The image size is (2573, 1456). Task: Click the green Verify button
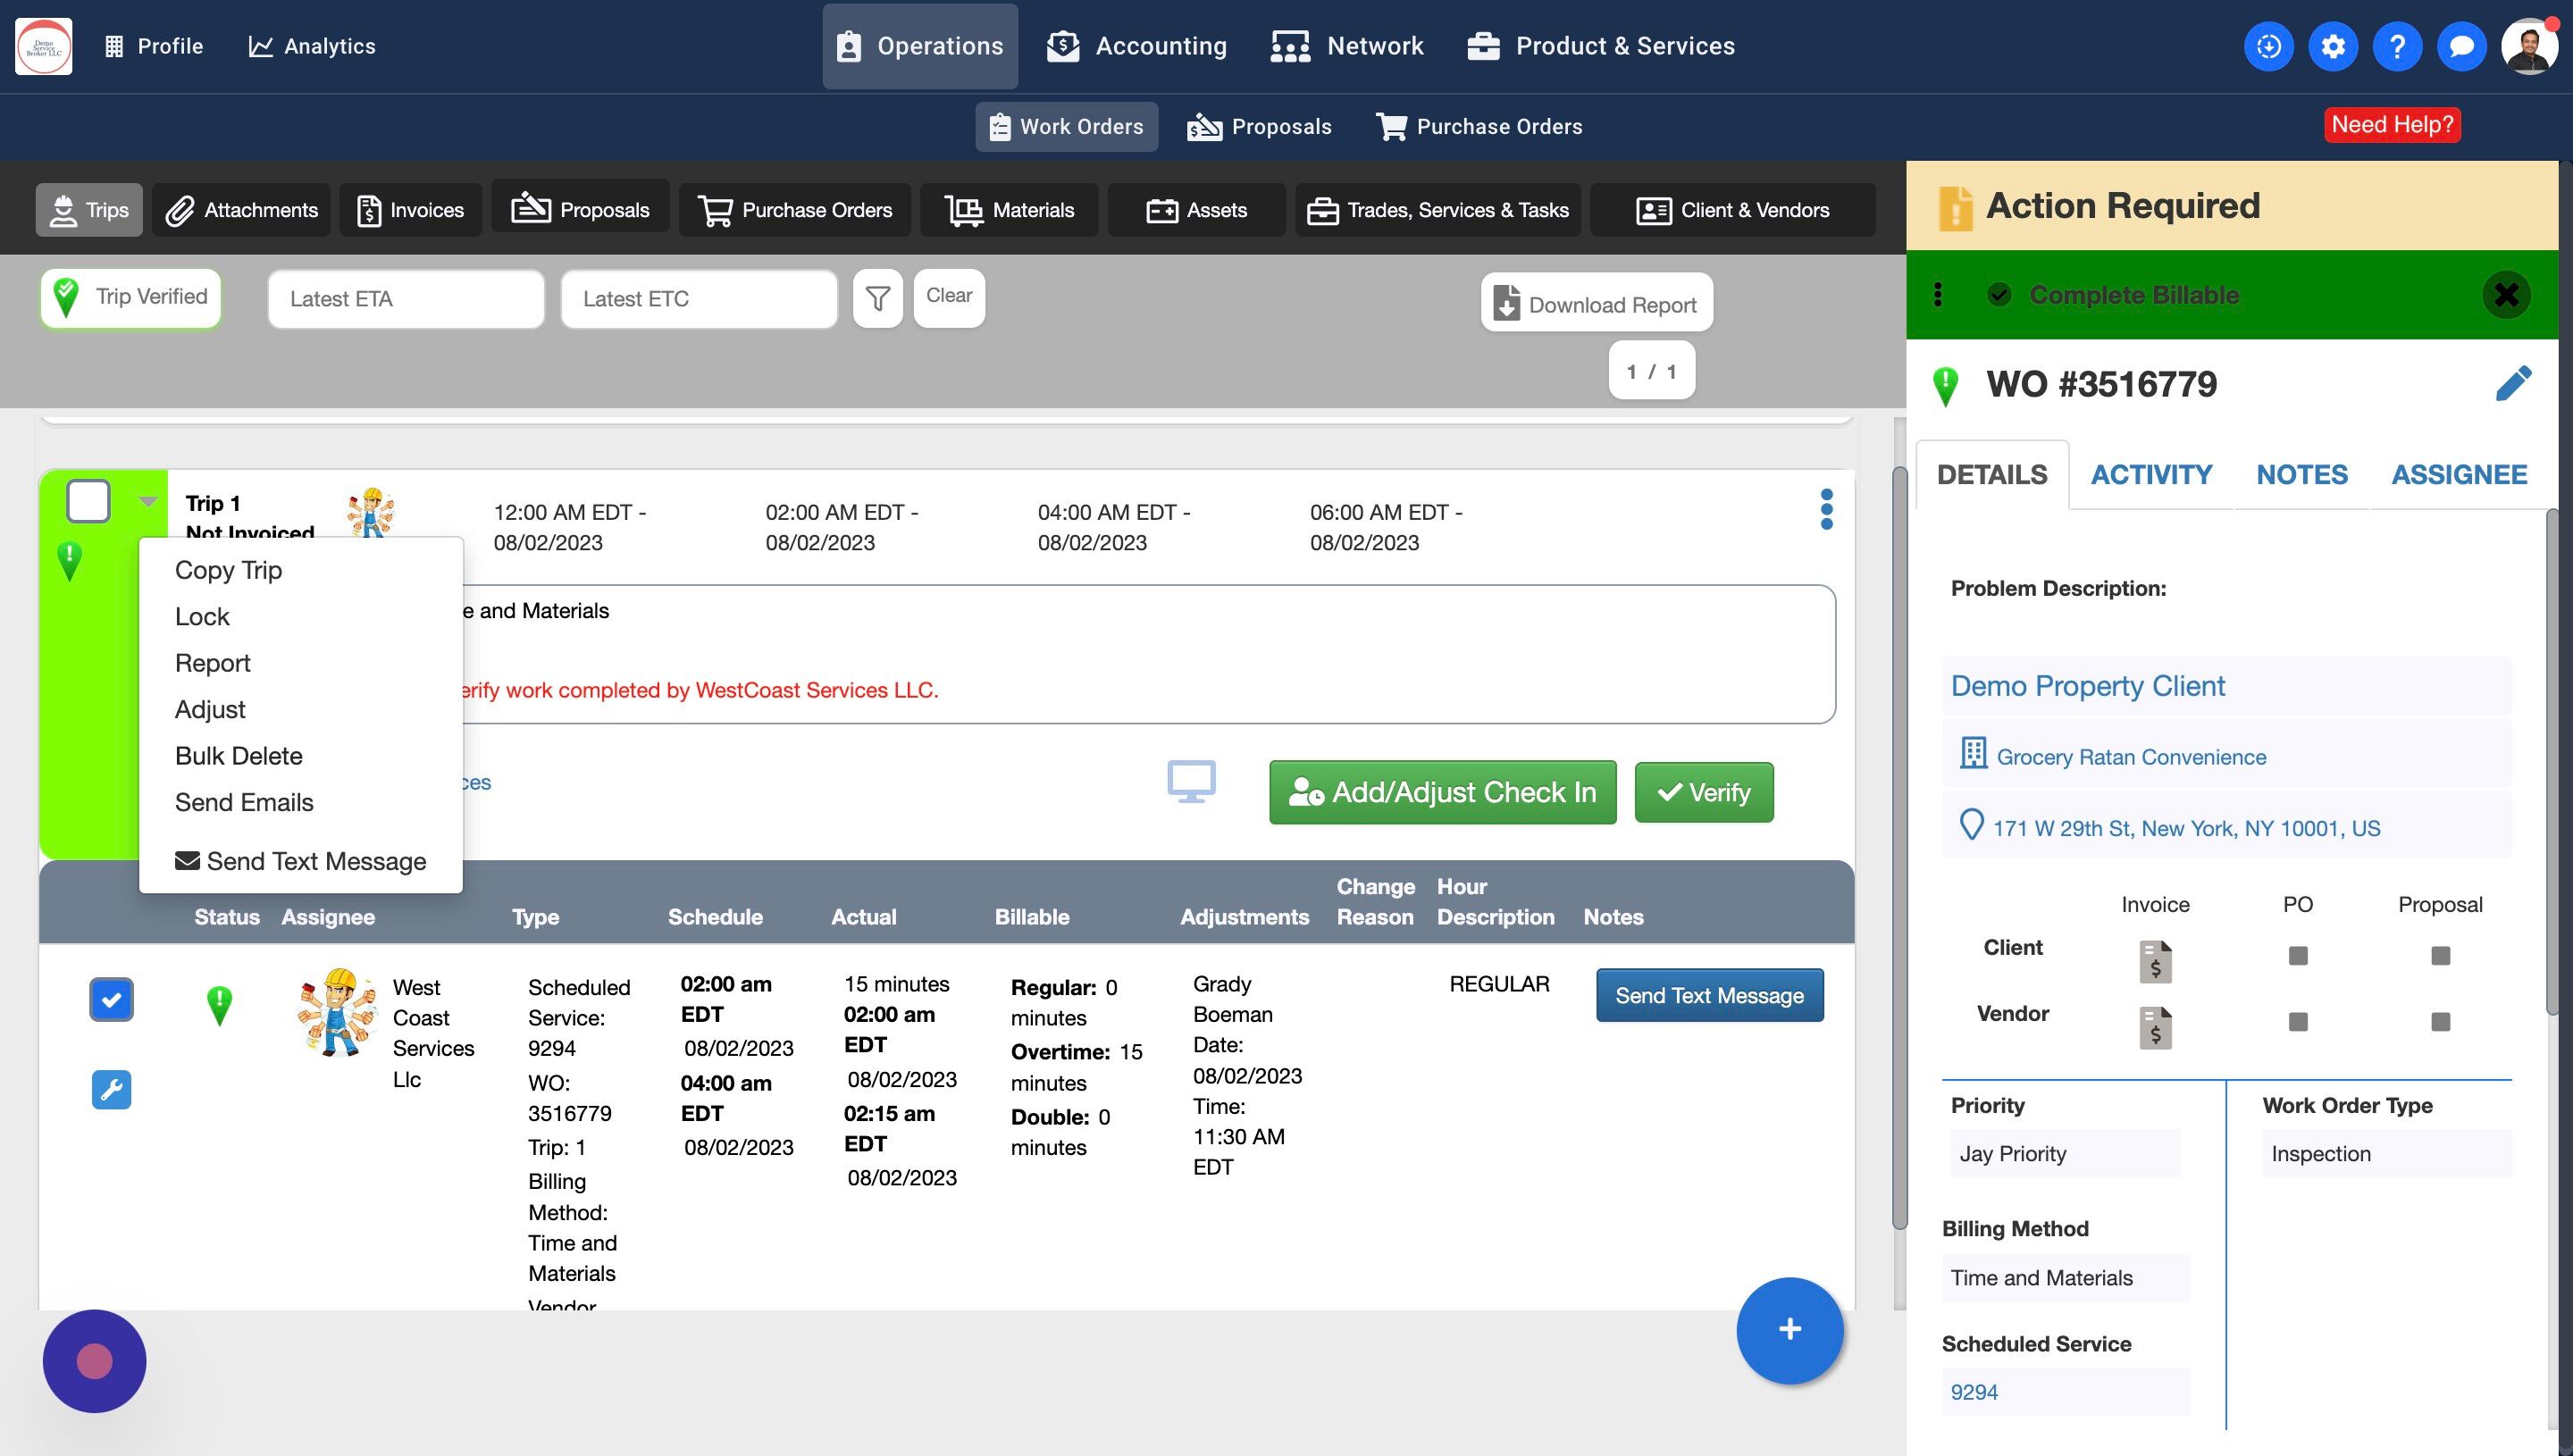pyautogui.click(x=1703, y=792)
